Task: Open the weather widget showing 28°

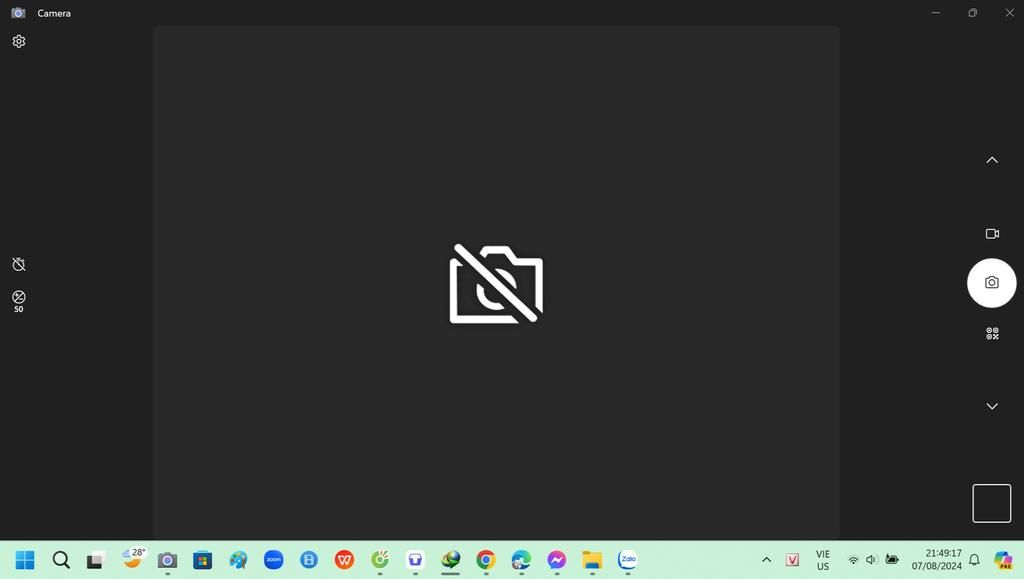Action: [133, 559]
